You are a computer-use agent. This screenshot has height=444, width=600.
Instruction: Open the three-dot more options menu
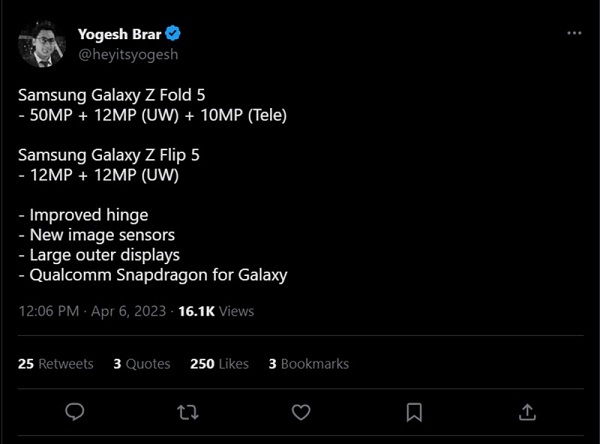(574, 35)
